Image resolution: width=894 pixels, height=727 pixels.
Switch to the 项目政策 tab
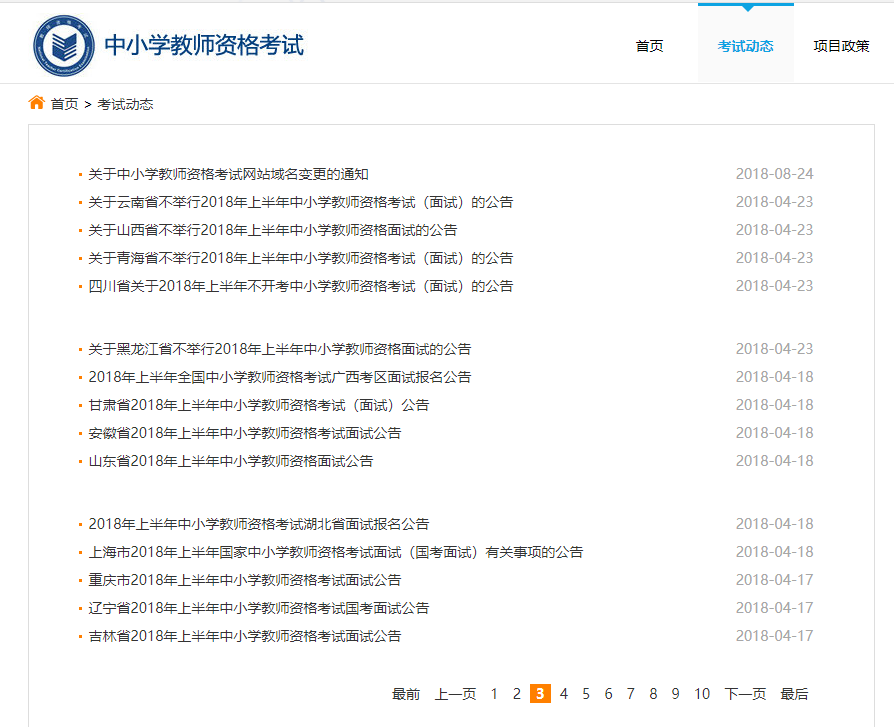[840, 46]
